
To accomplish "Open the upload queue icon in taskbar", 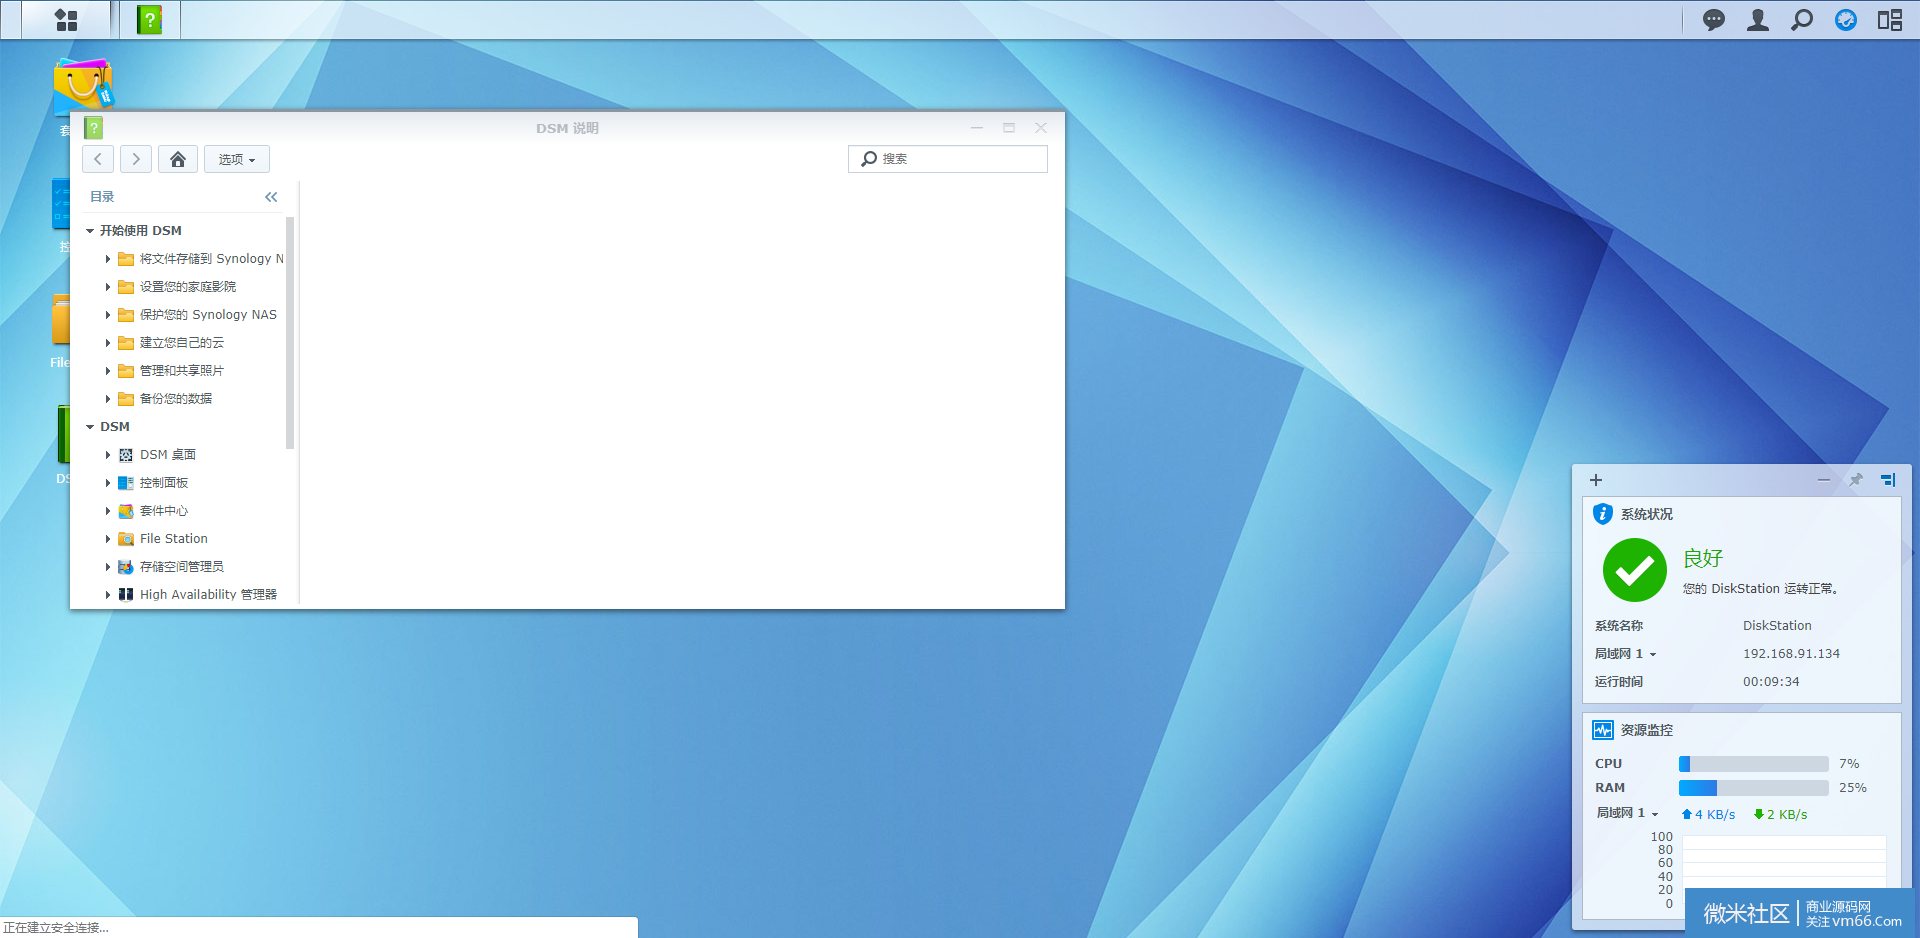I will (1846, 20).
